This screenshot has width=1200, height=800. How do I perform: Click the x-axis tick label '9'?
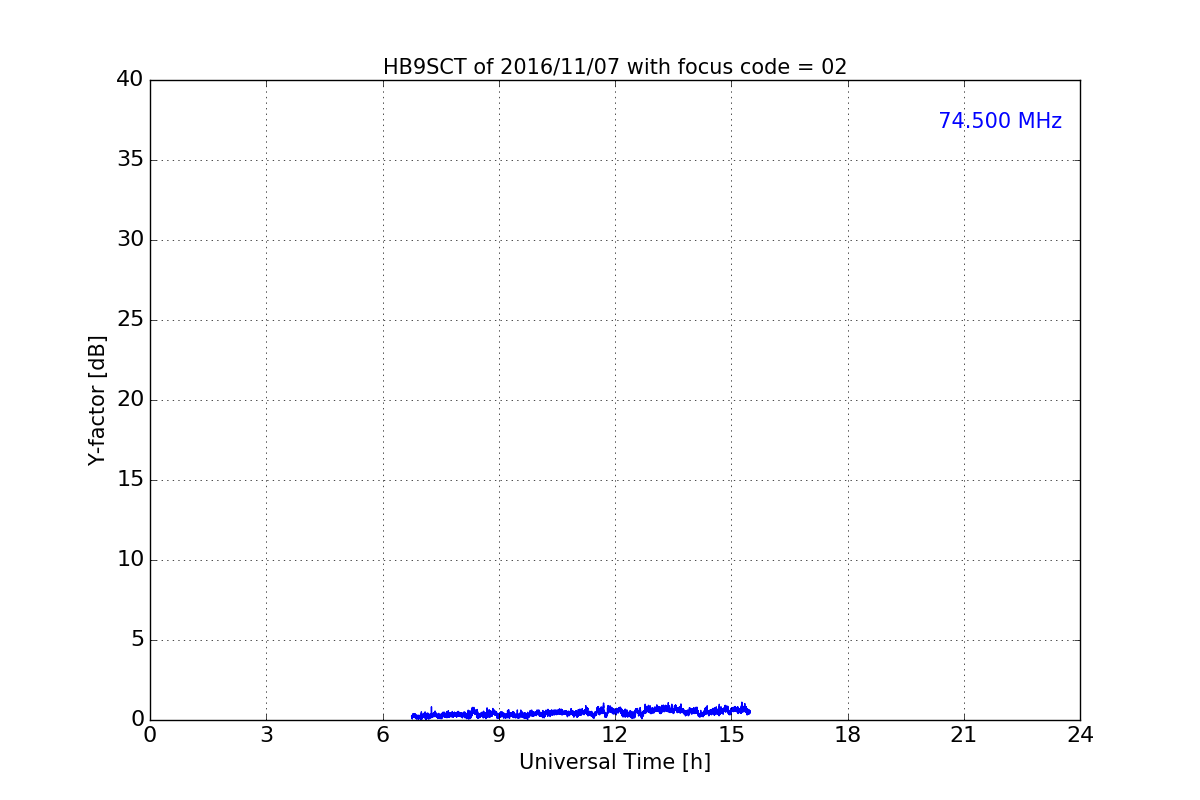click(x=499, y=735)
